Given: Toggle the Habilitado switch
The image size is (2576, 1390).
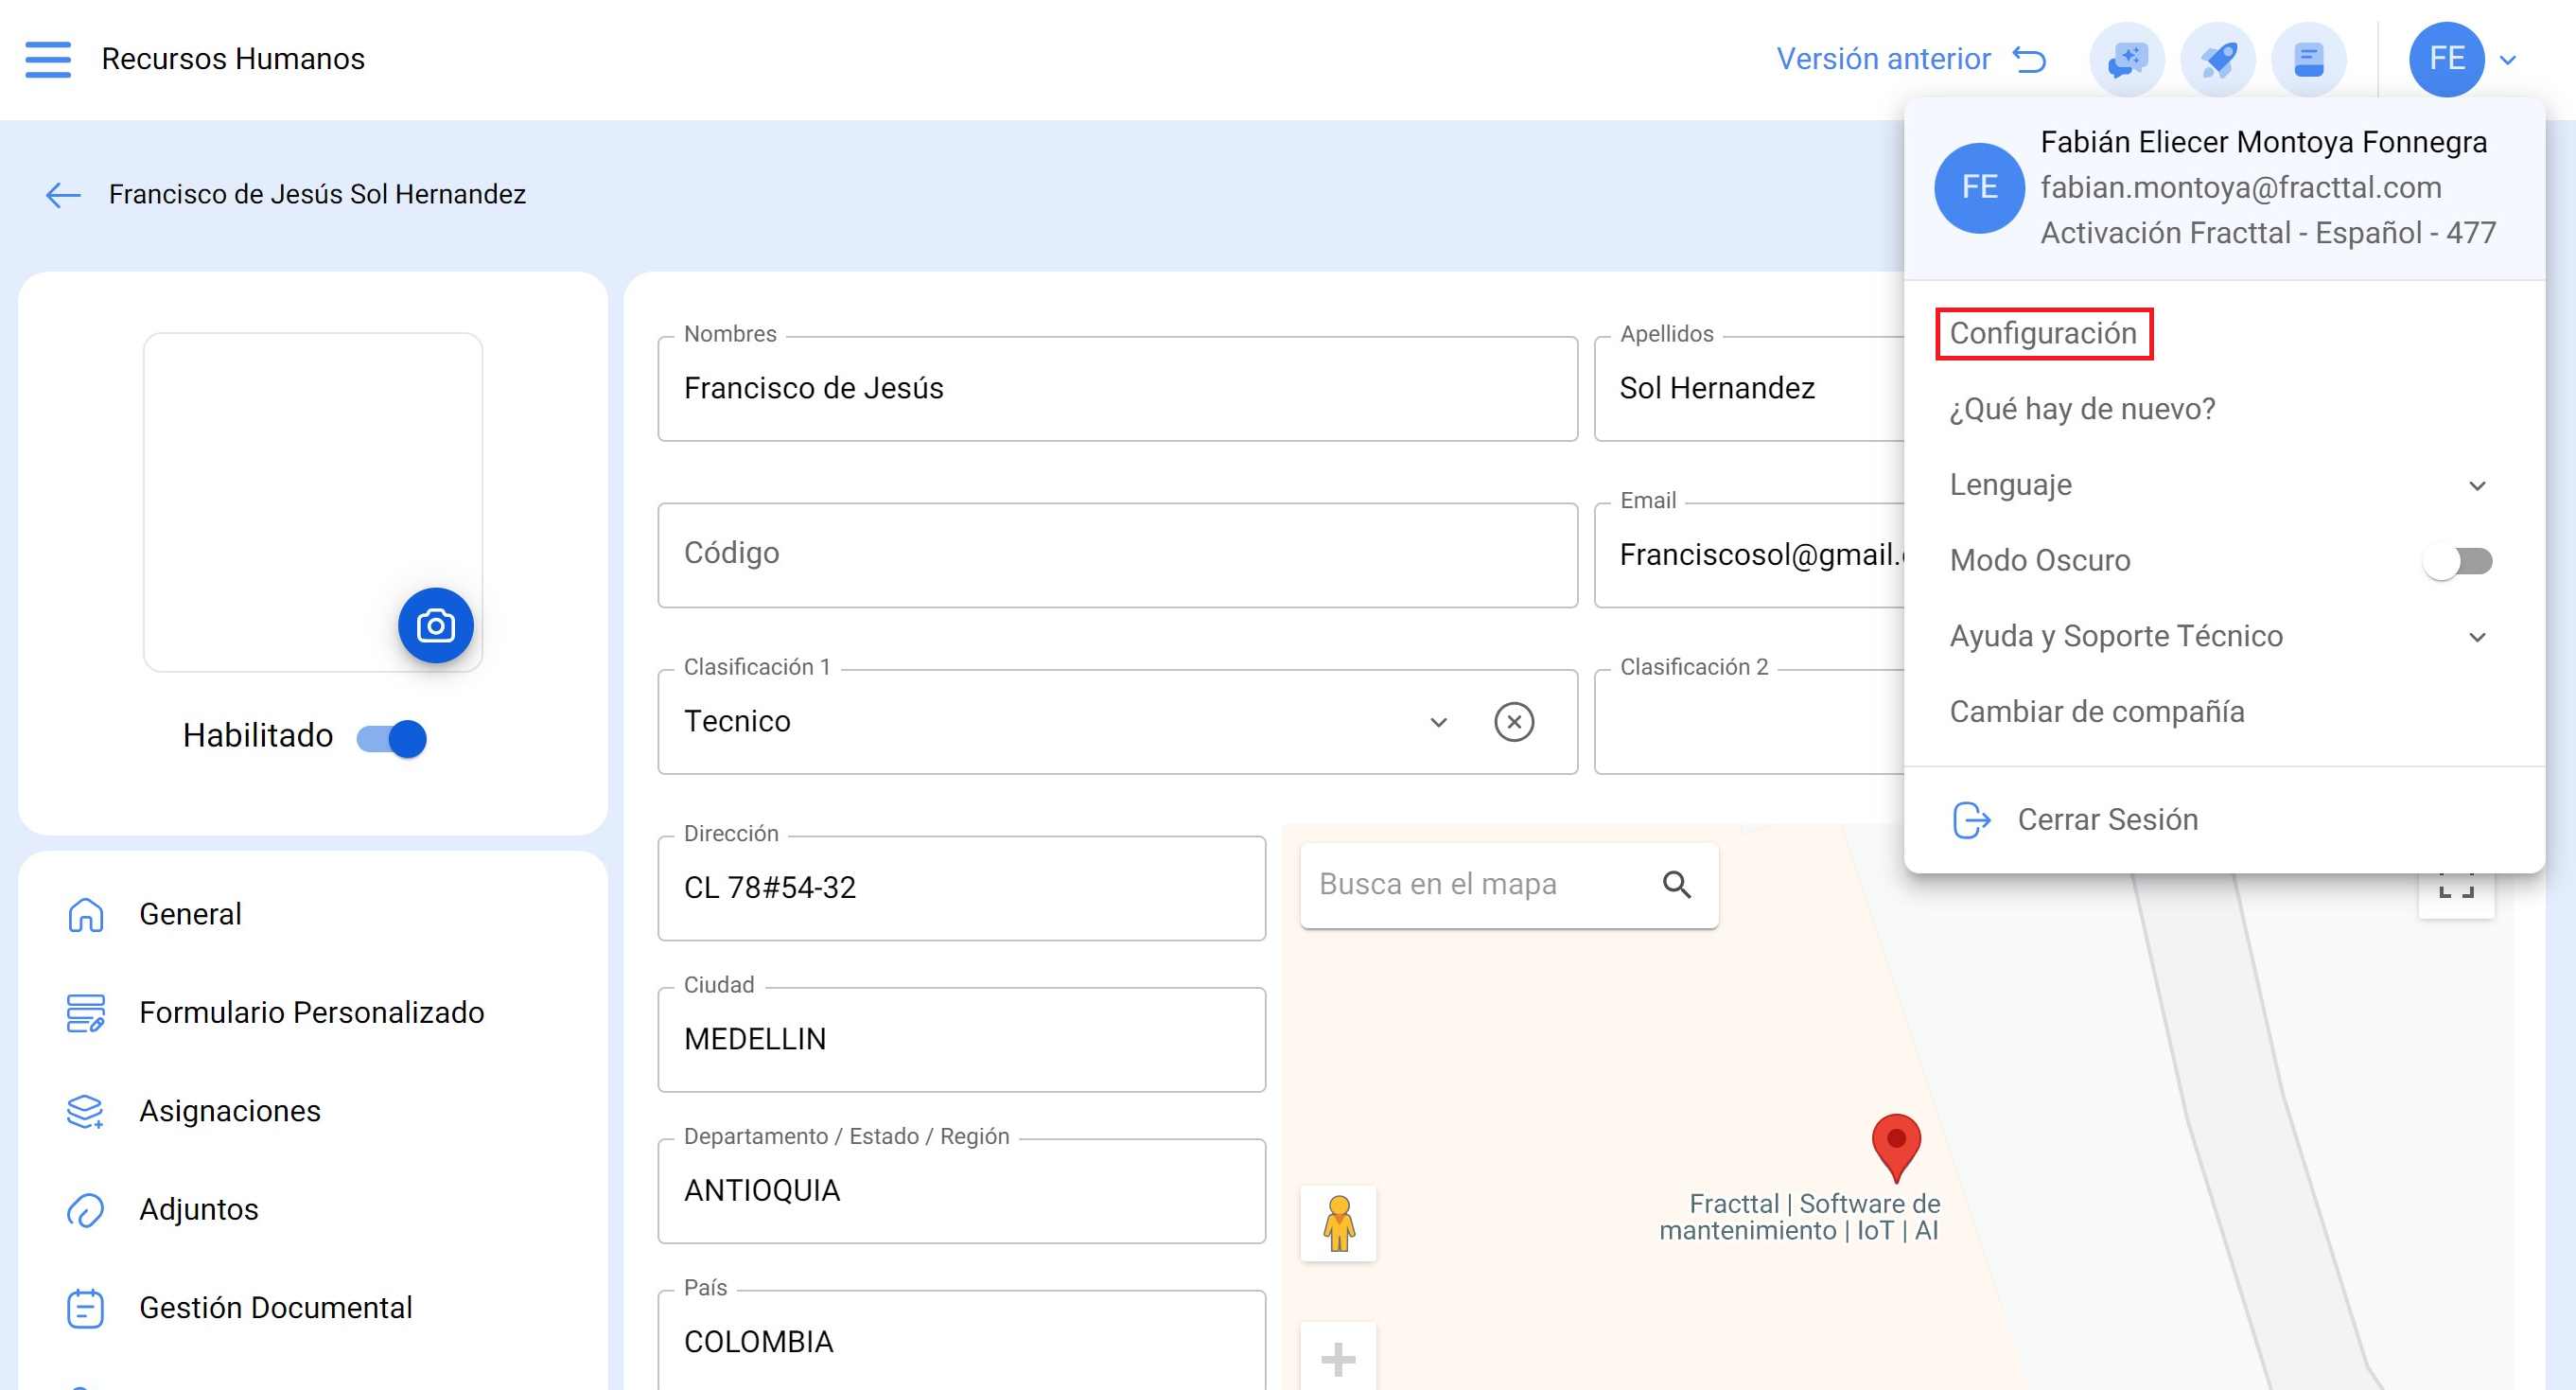Looking at the screenshot, I should tap(392, 739).
